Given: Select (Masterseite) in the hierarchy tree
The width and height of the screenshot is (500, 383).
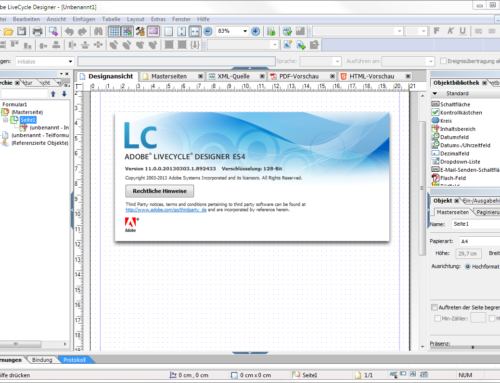Looking at the screenshot, I should click(27, 112).
